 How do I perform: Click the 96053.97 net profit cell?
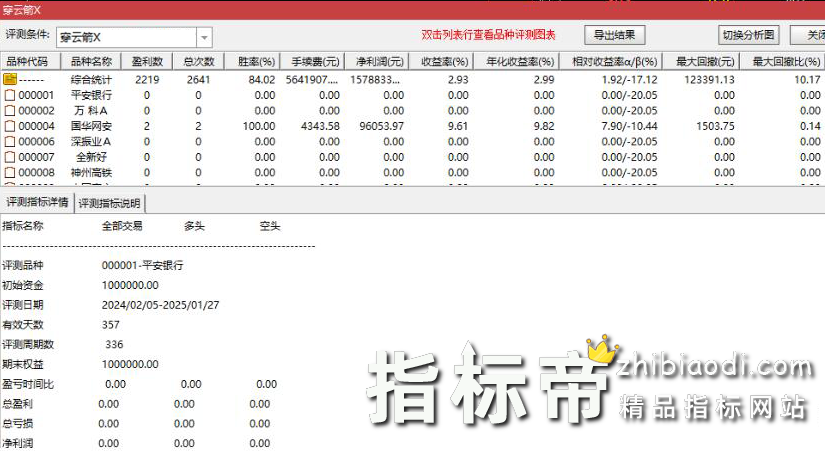pyautogui.click(x=381, y=126)
